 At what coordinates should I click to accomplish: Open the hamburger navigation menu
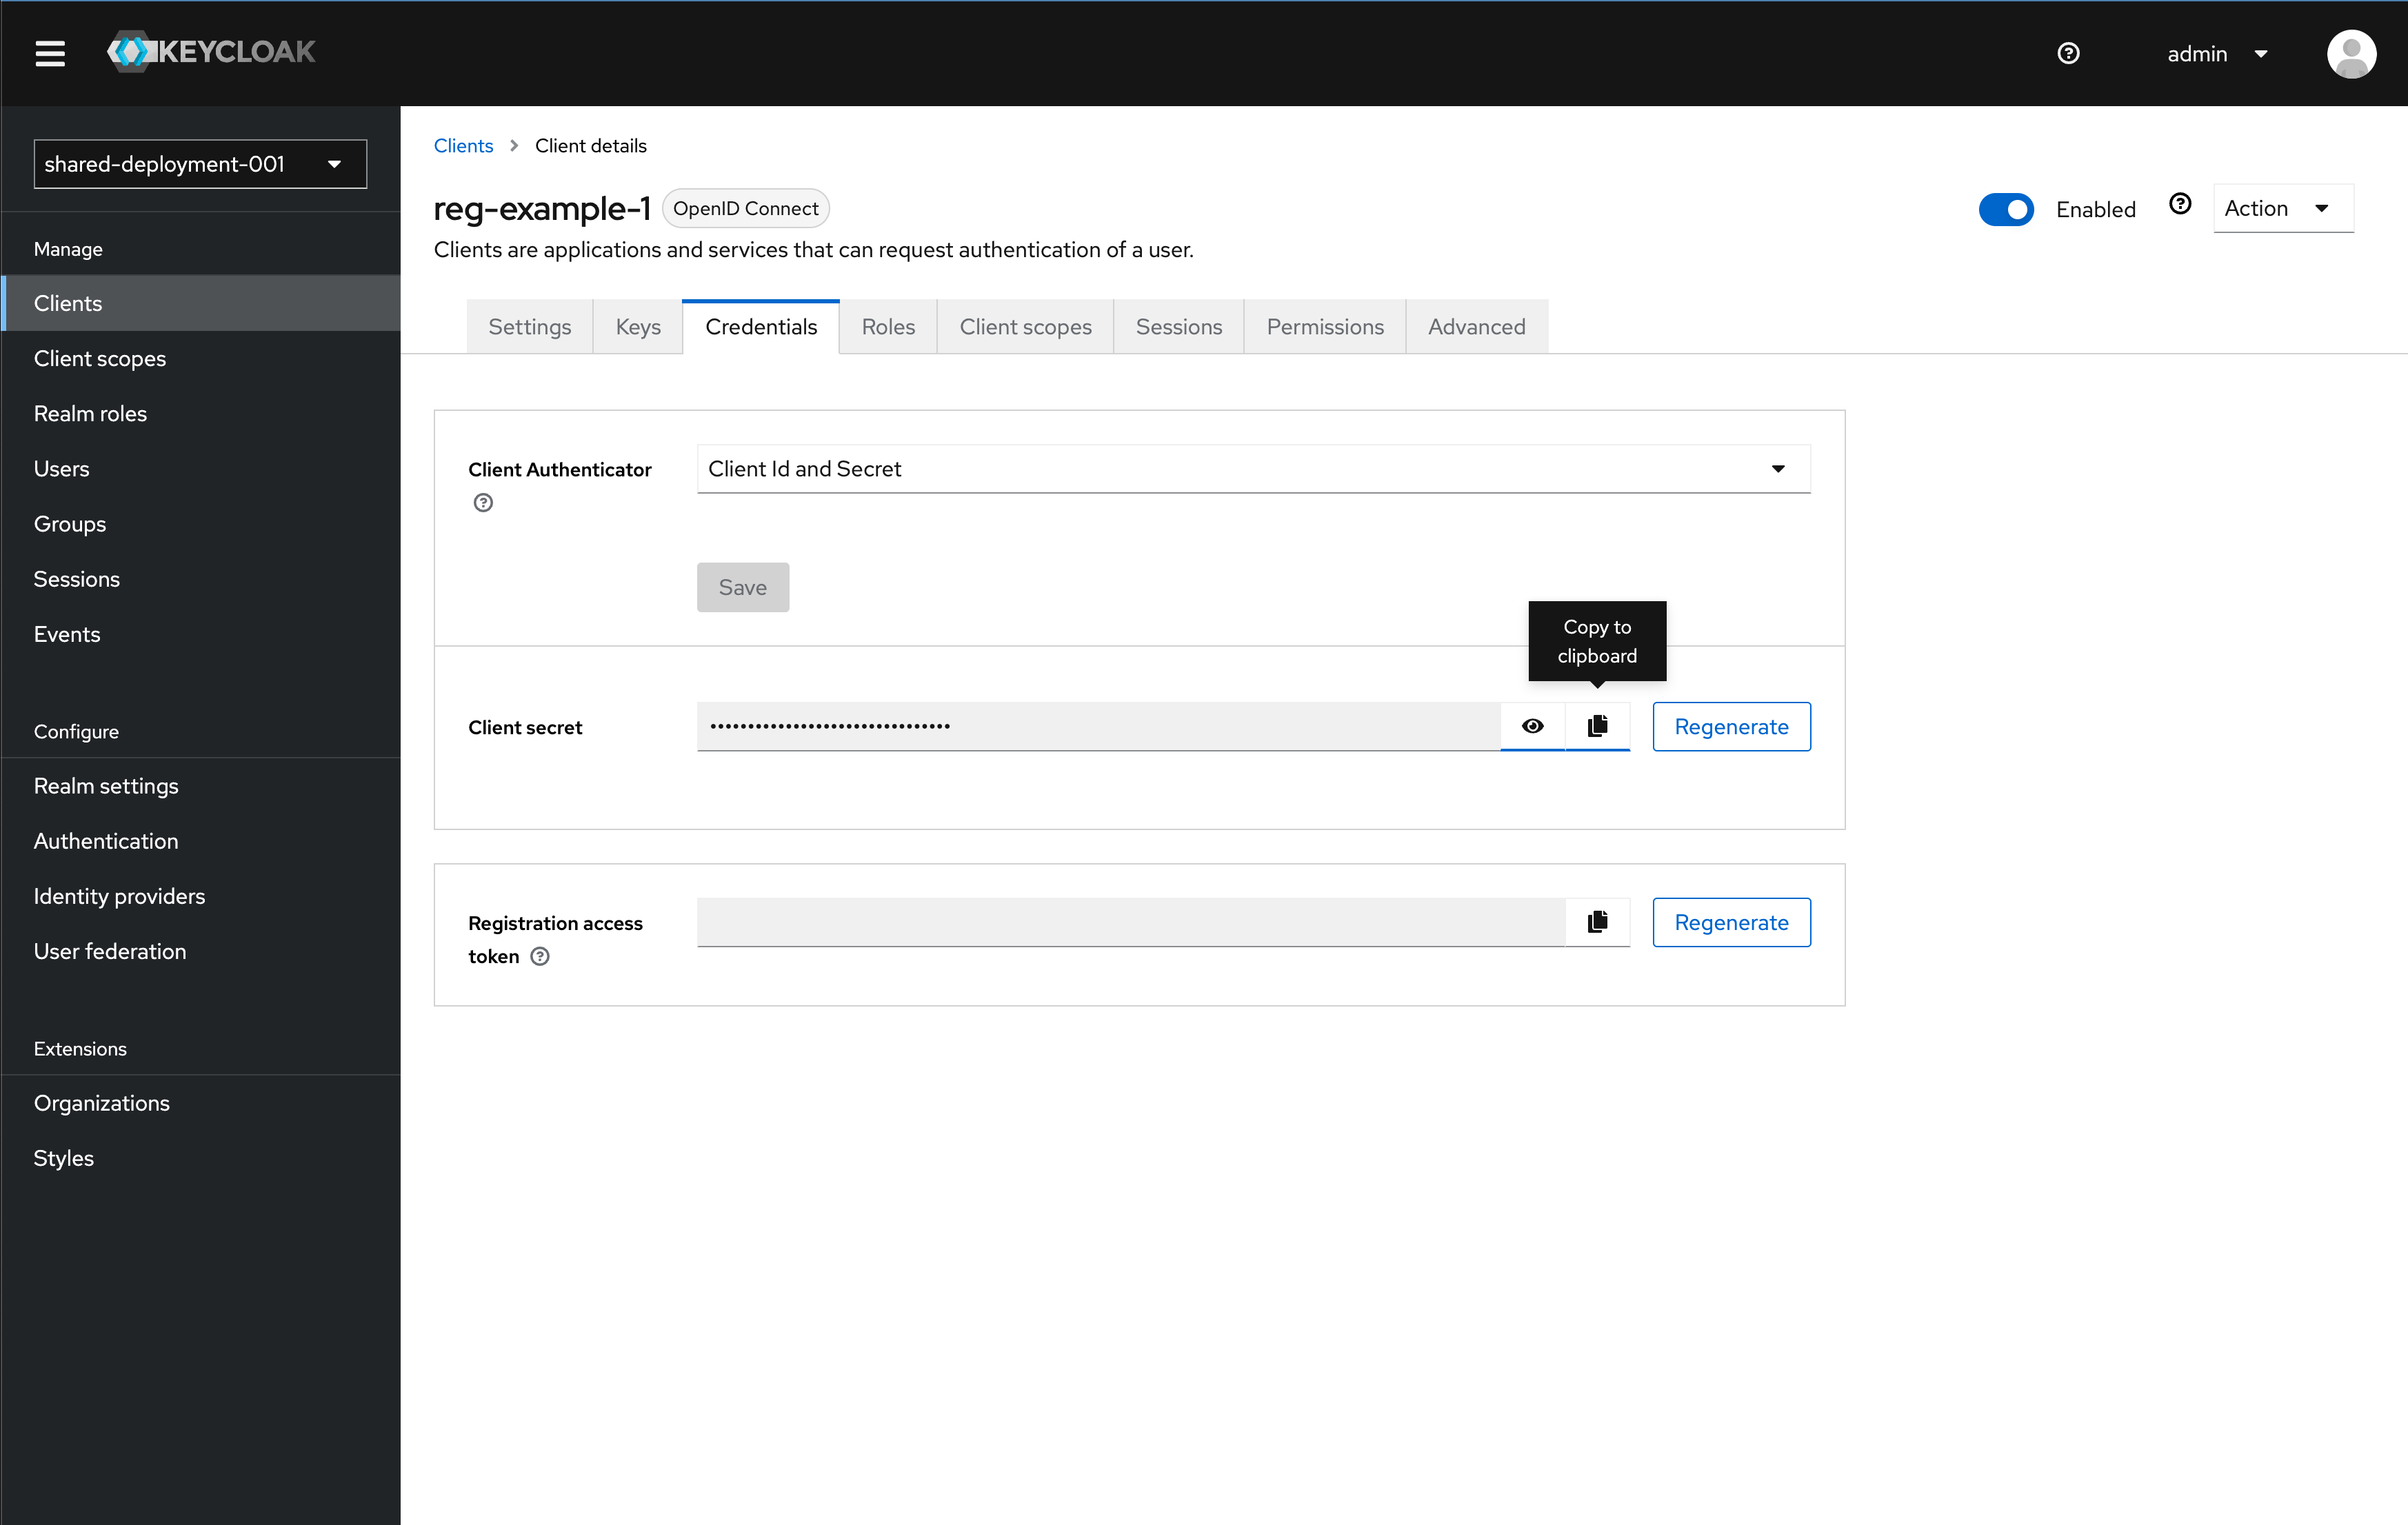click(49, 53)
